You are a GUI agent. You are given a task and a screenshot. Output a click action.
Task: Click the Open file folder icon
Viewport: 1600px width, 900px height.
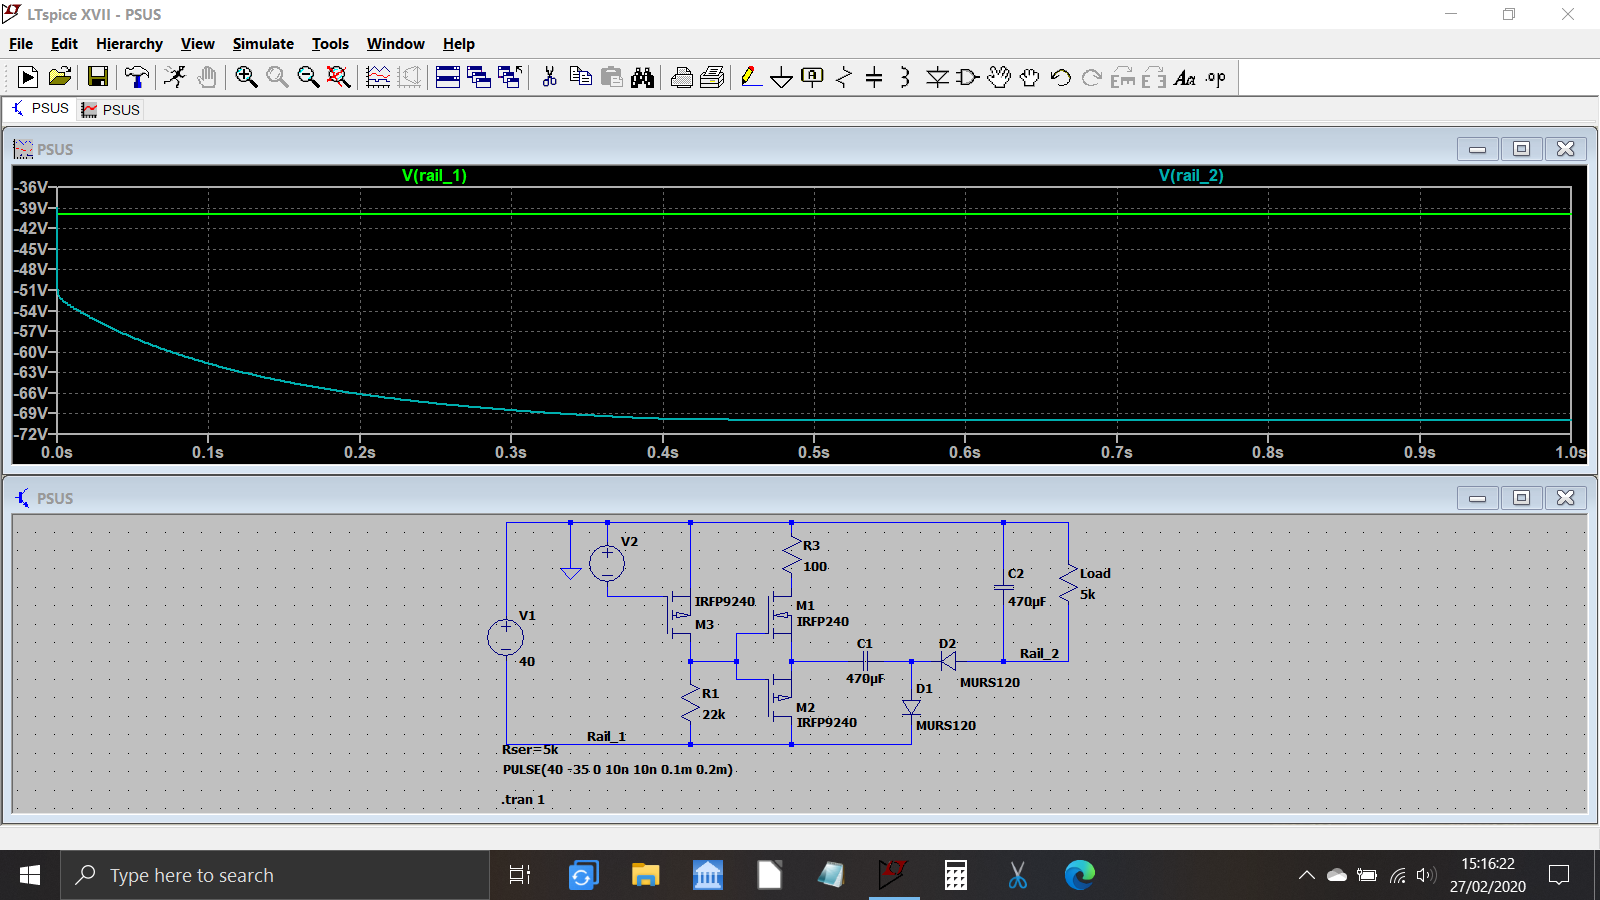pos(60,77)
